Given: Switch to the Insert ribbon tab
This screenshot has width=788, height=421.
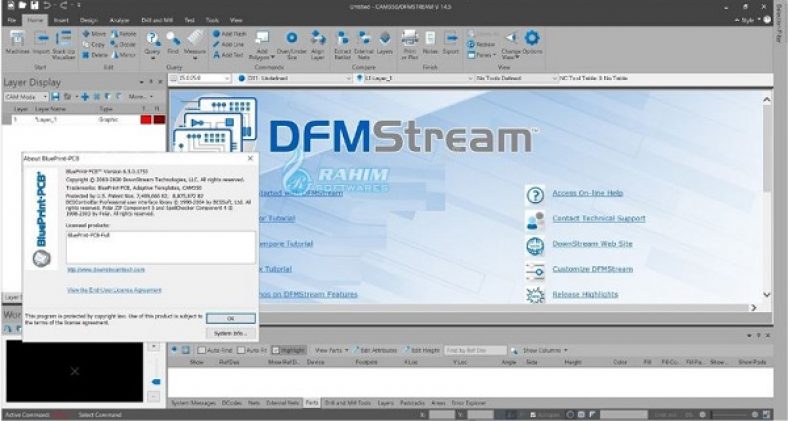Looking at the screenshot, I should pos(61,20).
